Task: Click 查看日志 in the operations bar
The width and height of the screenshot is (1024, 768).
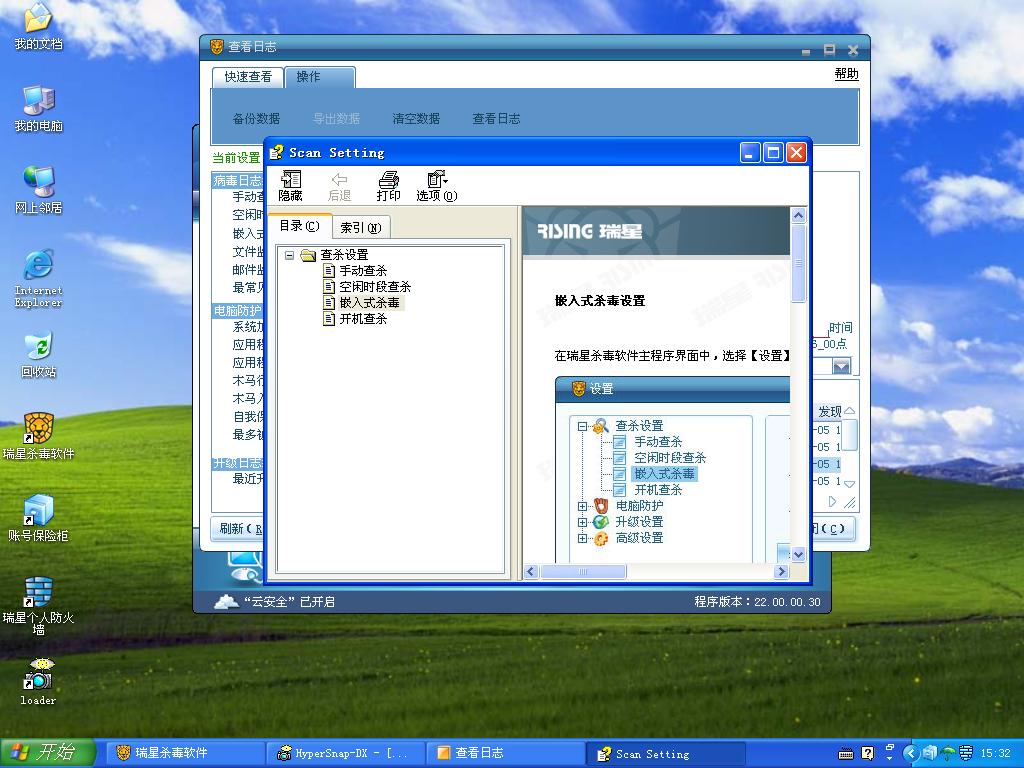Action: point(496,119)
